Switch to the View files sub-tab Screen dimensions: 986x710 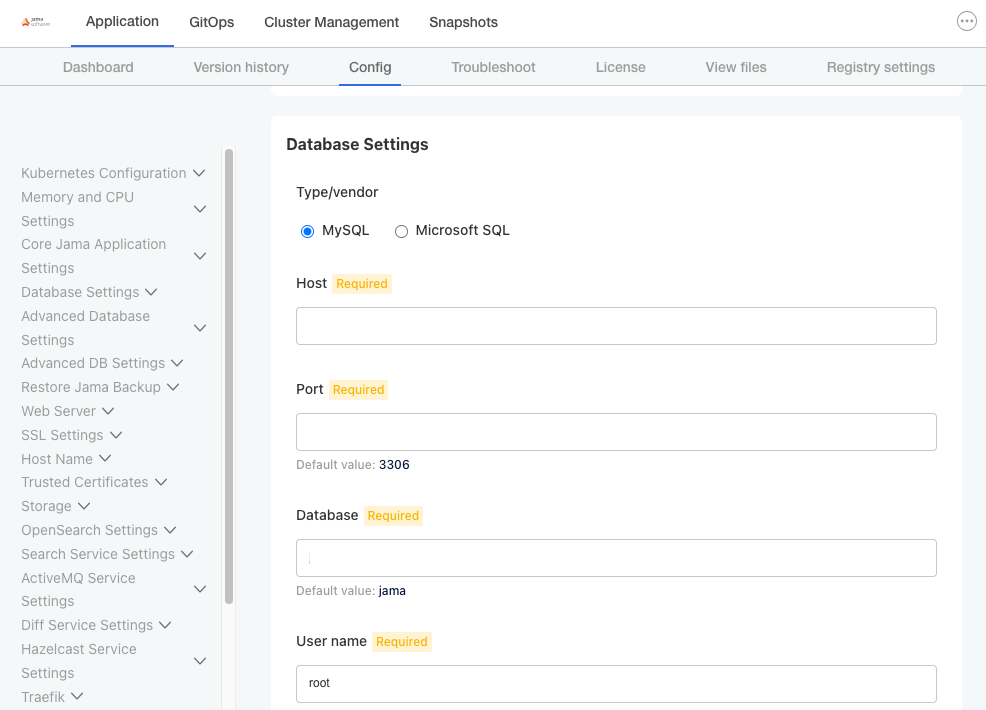point(736,67)
